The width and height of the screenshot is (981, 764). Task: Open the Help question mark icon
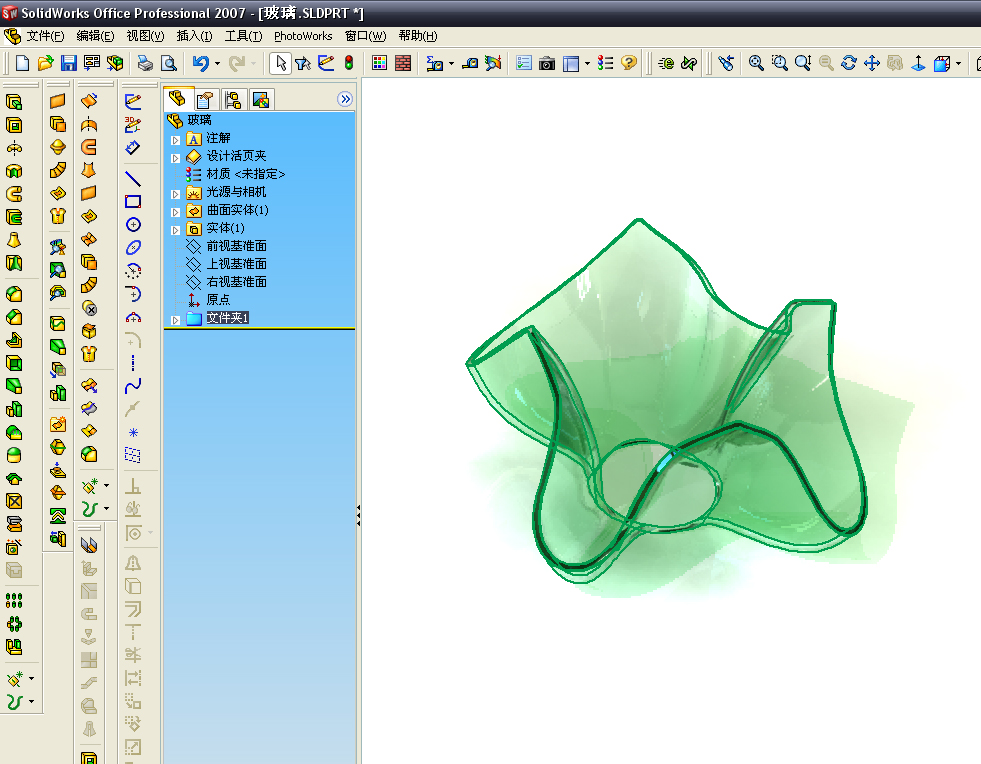tap(629, 63)
